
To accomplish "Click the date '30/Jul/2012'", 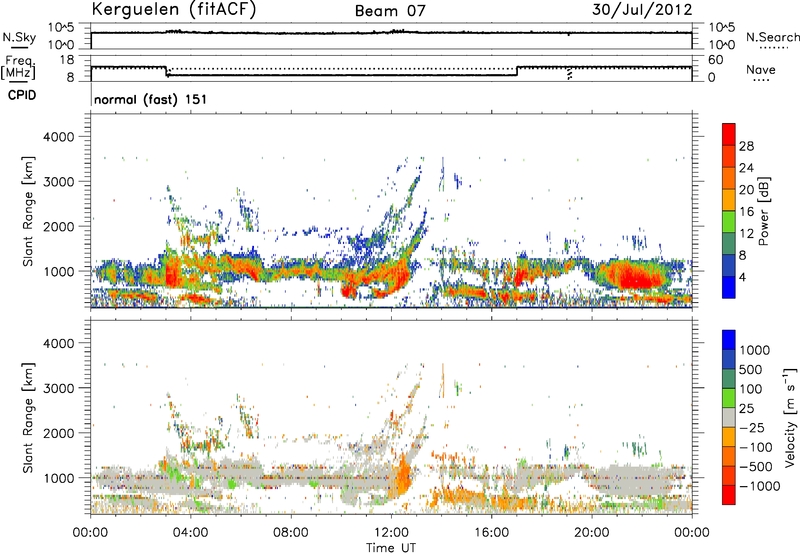I will coord(642,10).
